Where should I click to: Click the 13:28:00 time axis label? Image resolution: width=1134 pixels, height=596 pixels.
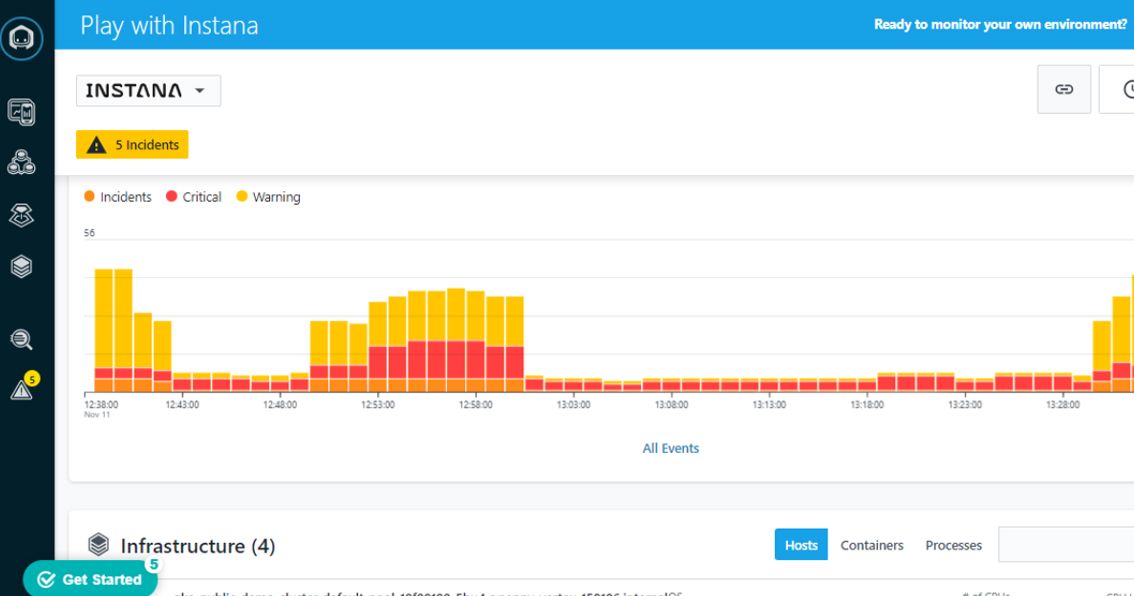point(1062,405)
